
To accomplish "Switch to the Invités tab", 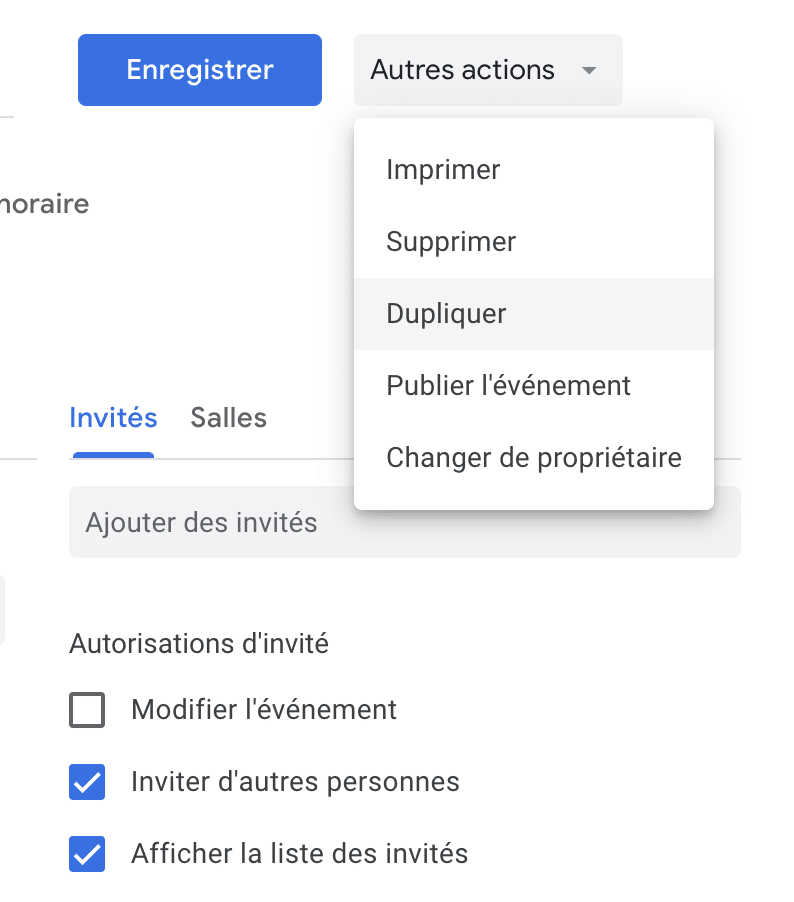I will click(113, 418).
